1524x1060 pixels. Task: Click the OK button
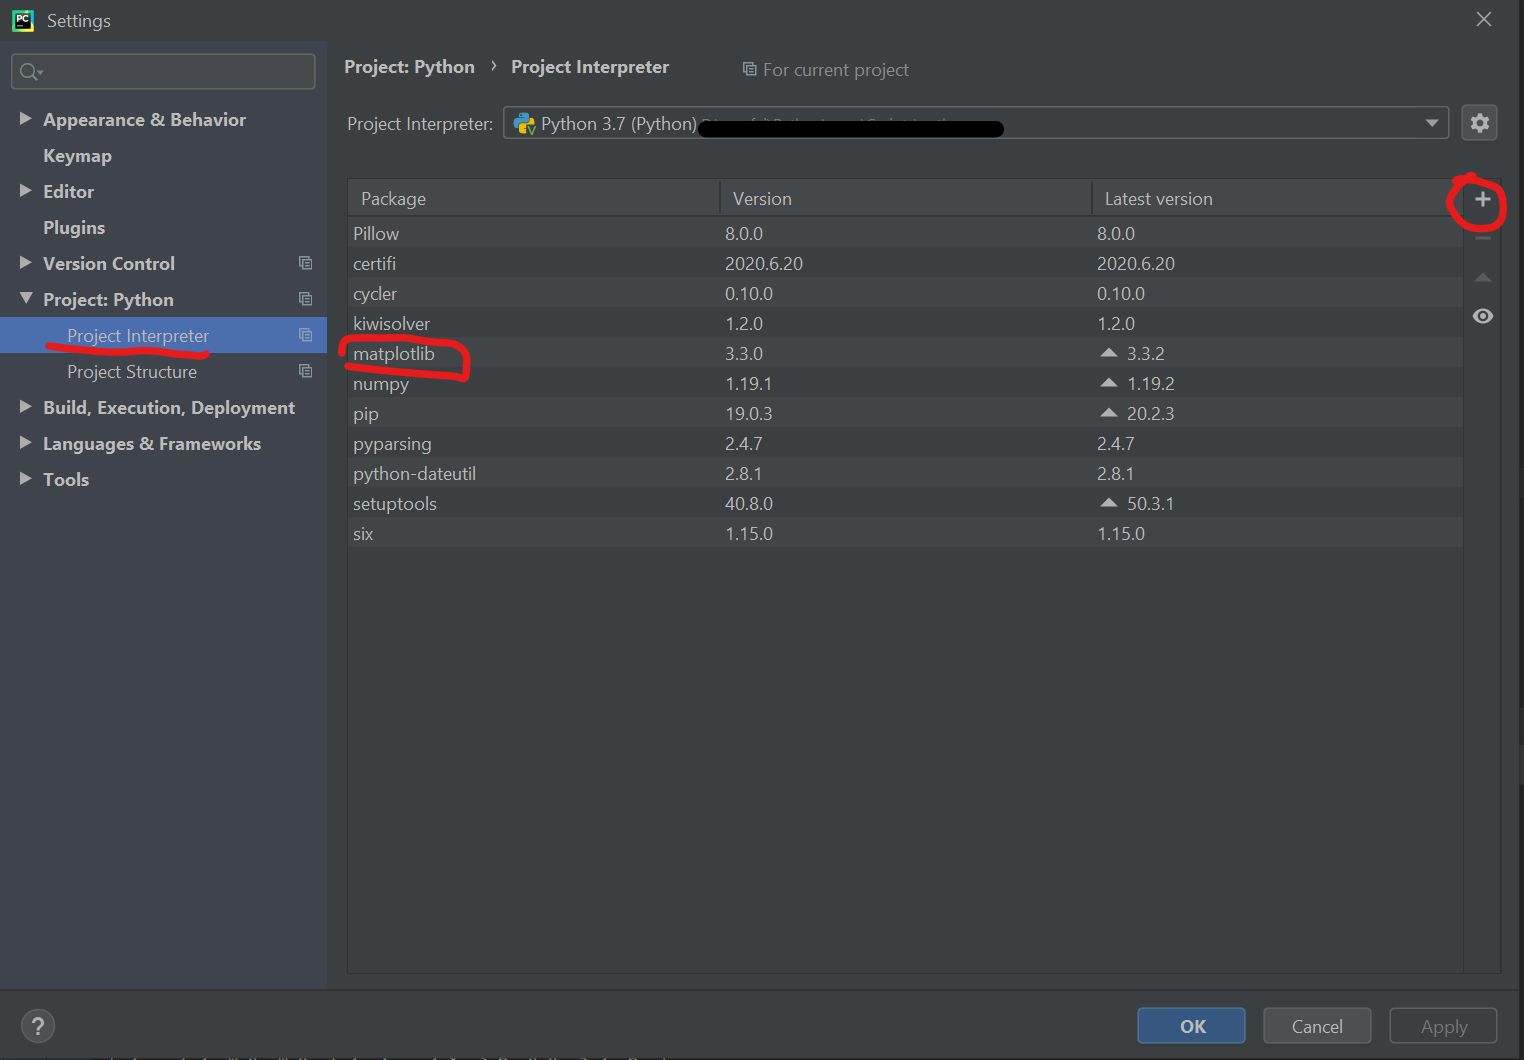tap(1191, 1026)
